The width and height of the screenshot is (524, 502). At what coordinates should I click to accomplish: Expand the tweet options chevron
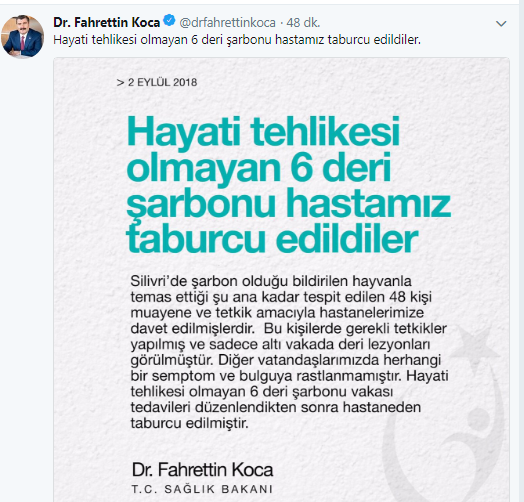click(x=501, y=24)
